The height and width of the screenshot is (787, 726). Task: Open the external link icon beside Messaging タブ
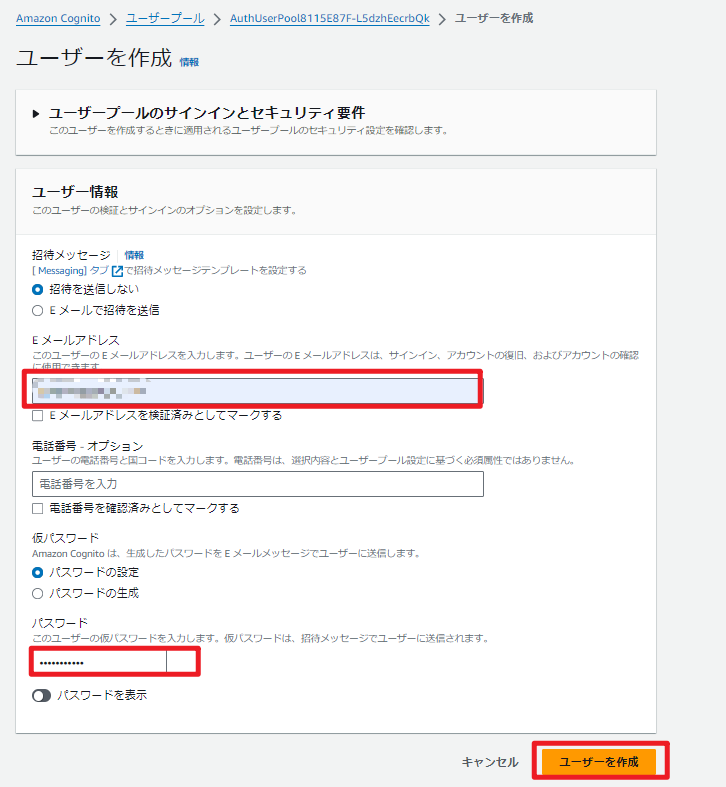(x=117, y=271)
